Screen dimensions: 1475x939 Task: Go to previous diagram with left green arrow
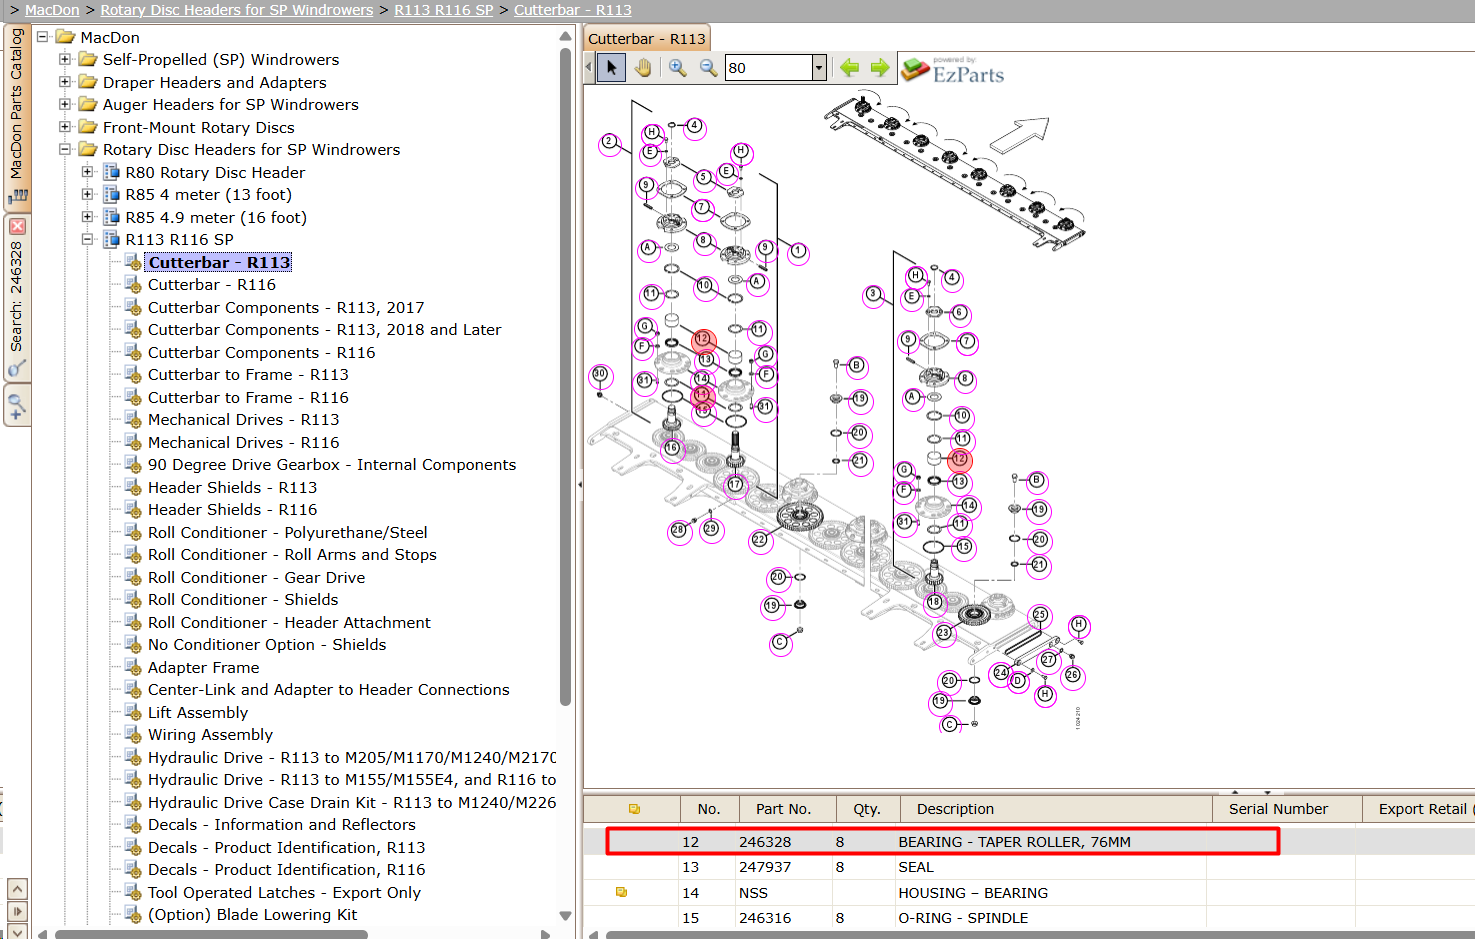click(850, 68)
